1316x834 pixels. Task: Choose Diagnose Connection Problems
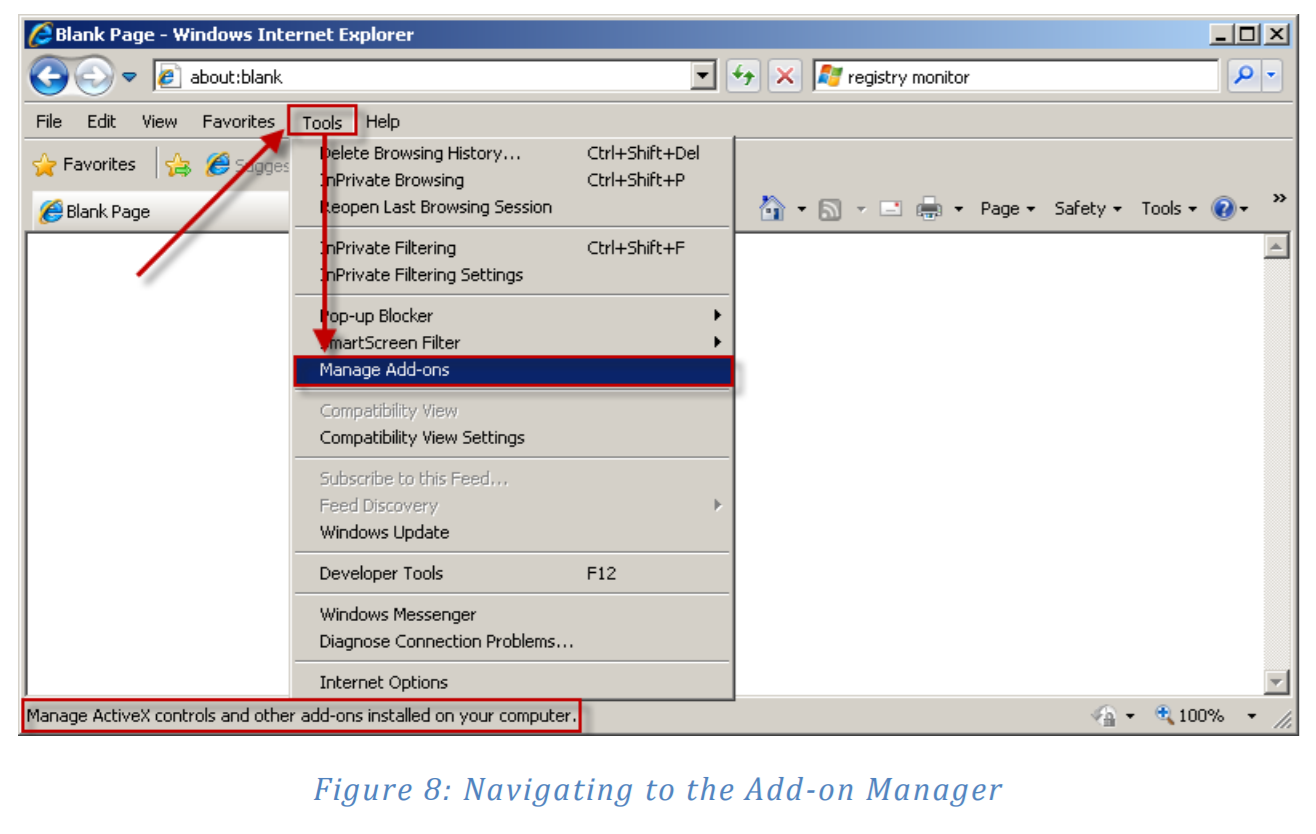[512, 642]
